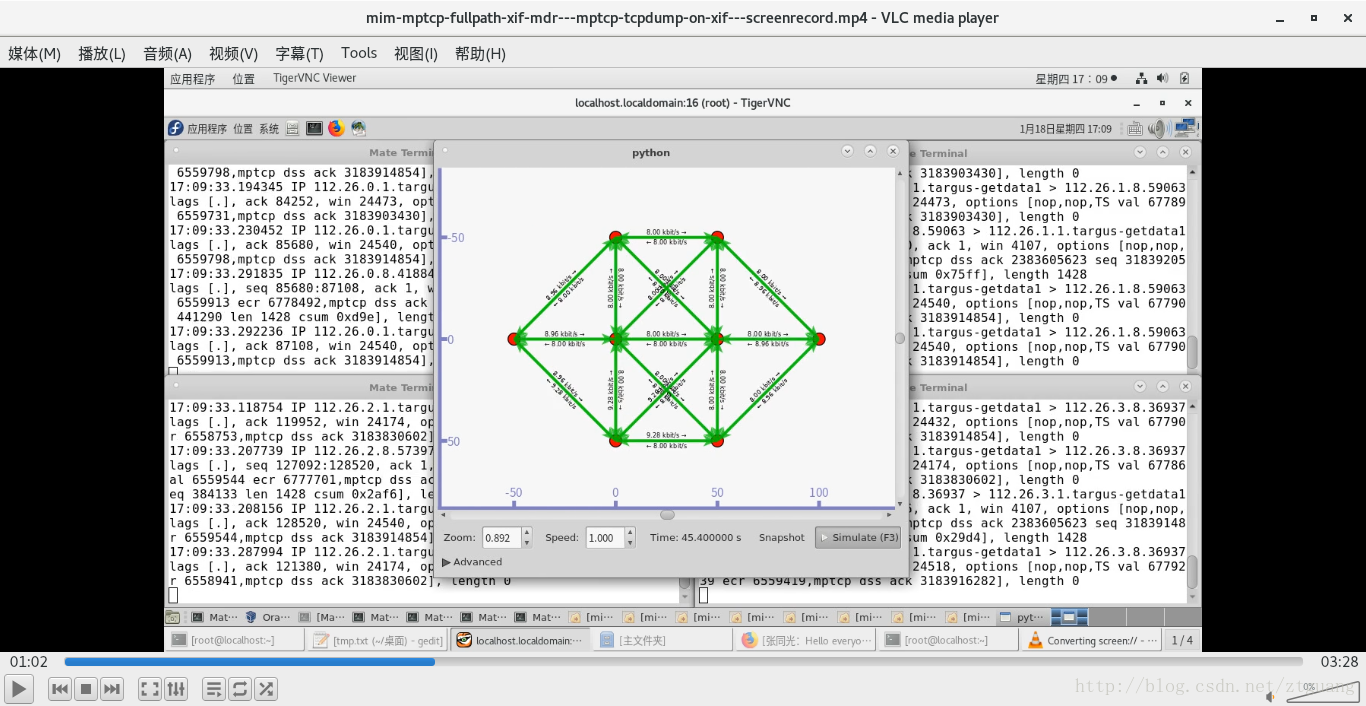
Task: Click the elapsed time 01:02 label
Action: (29, 662)
